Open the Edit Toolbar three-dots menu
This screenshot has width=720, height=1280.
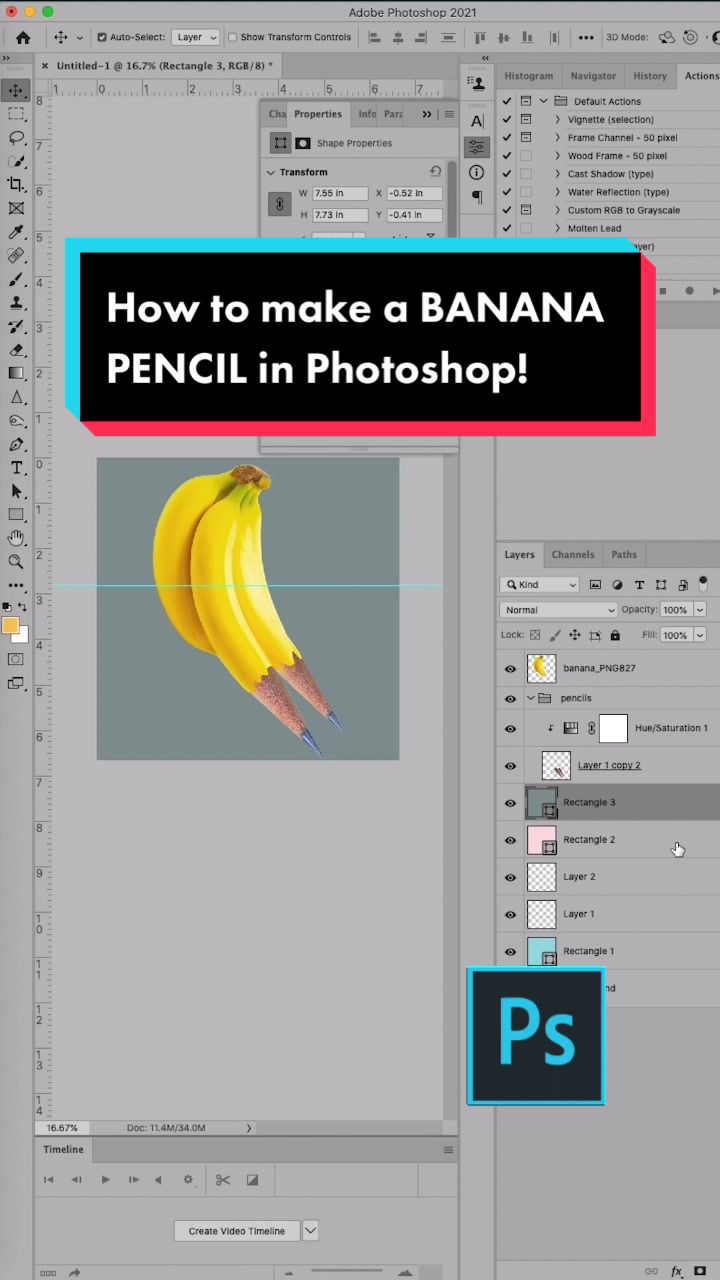click(x=16, y=586)
